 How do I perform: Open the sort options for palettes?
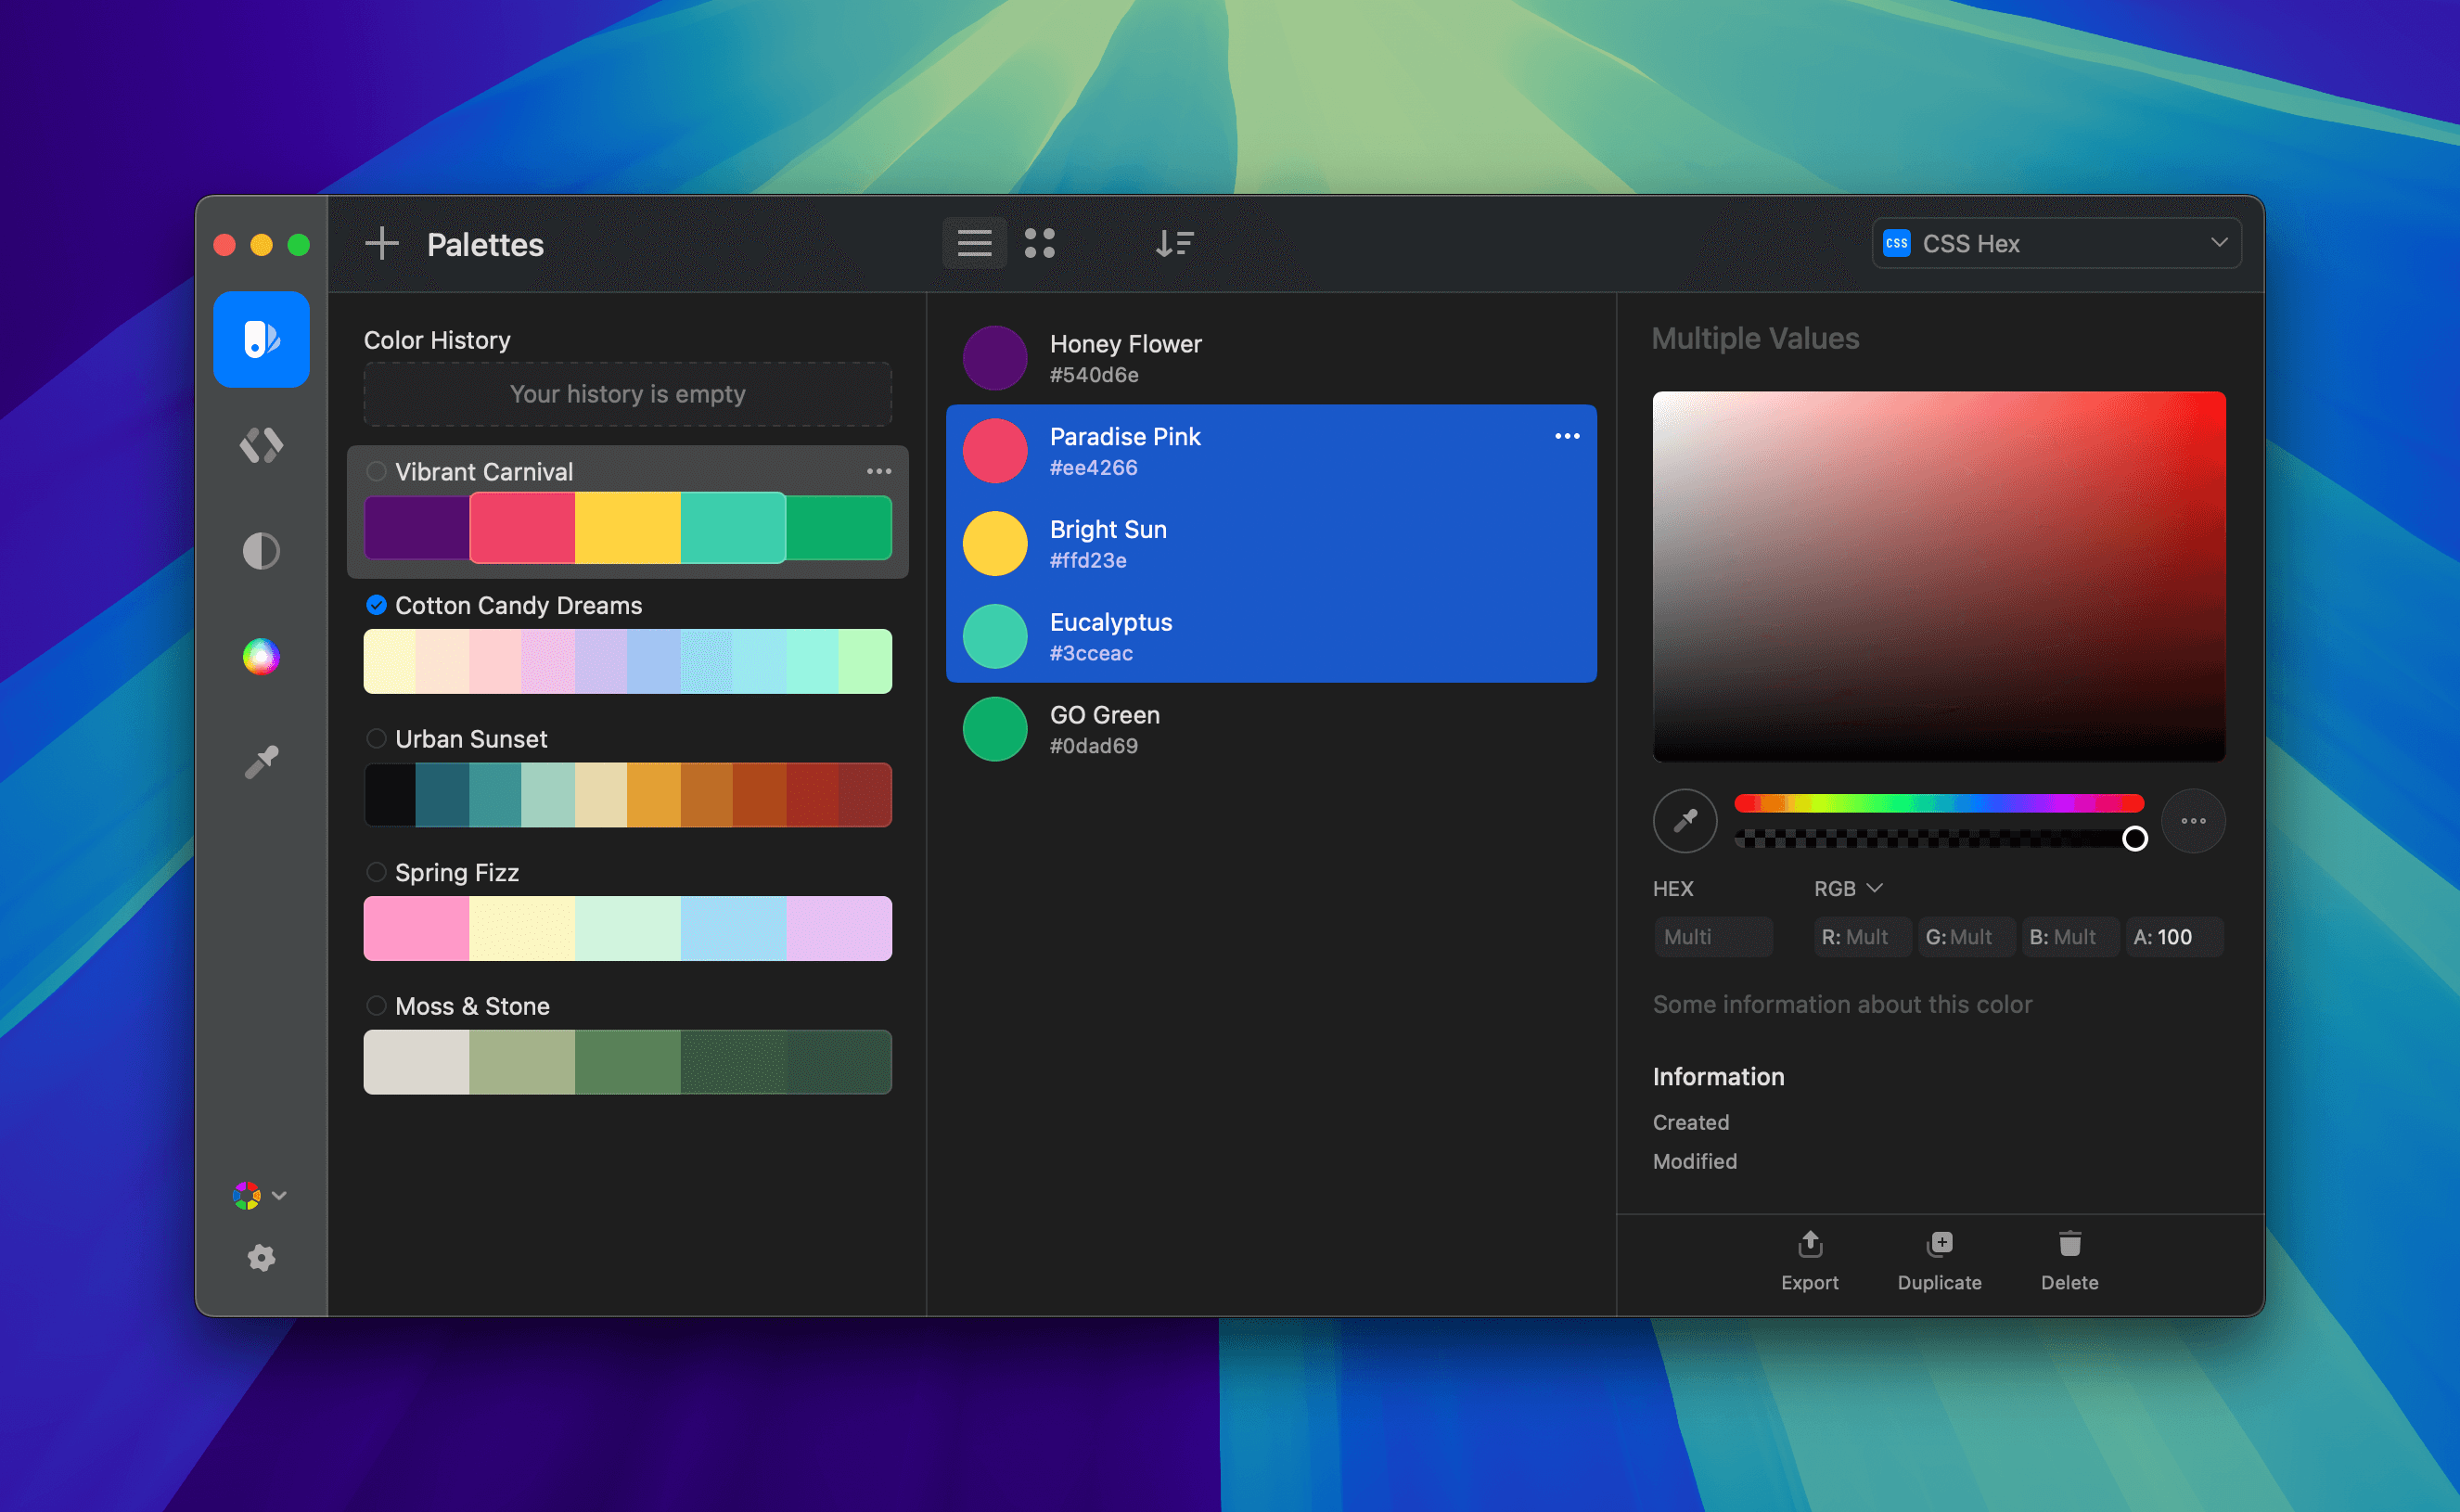pyautogui.click(x=1175, y=243)
